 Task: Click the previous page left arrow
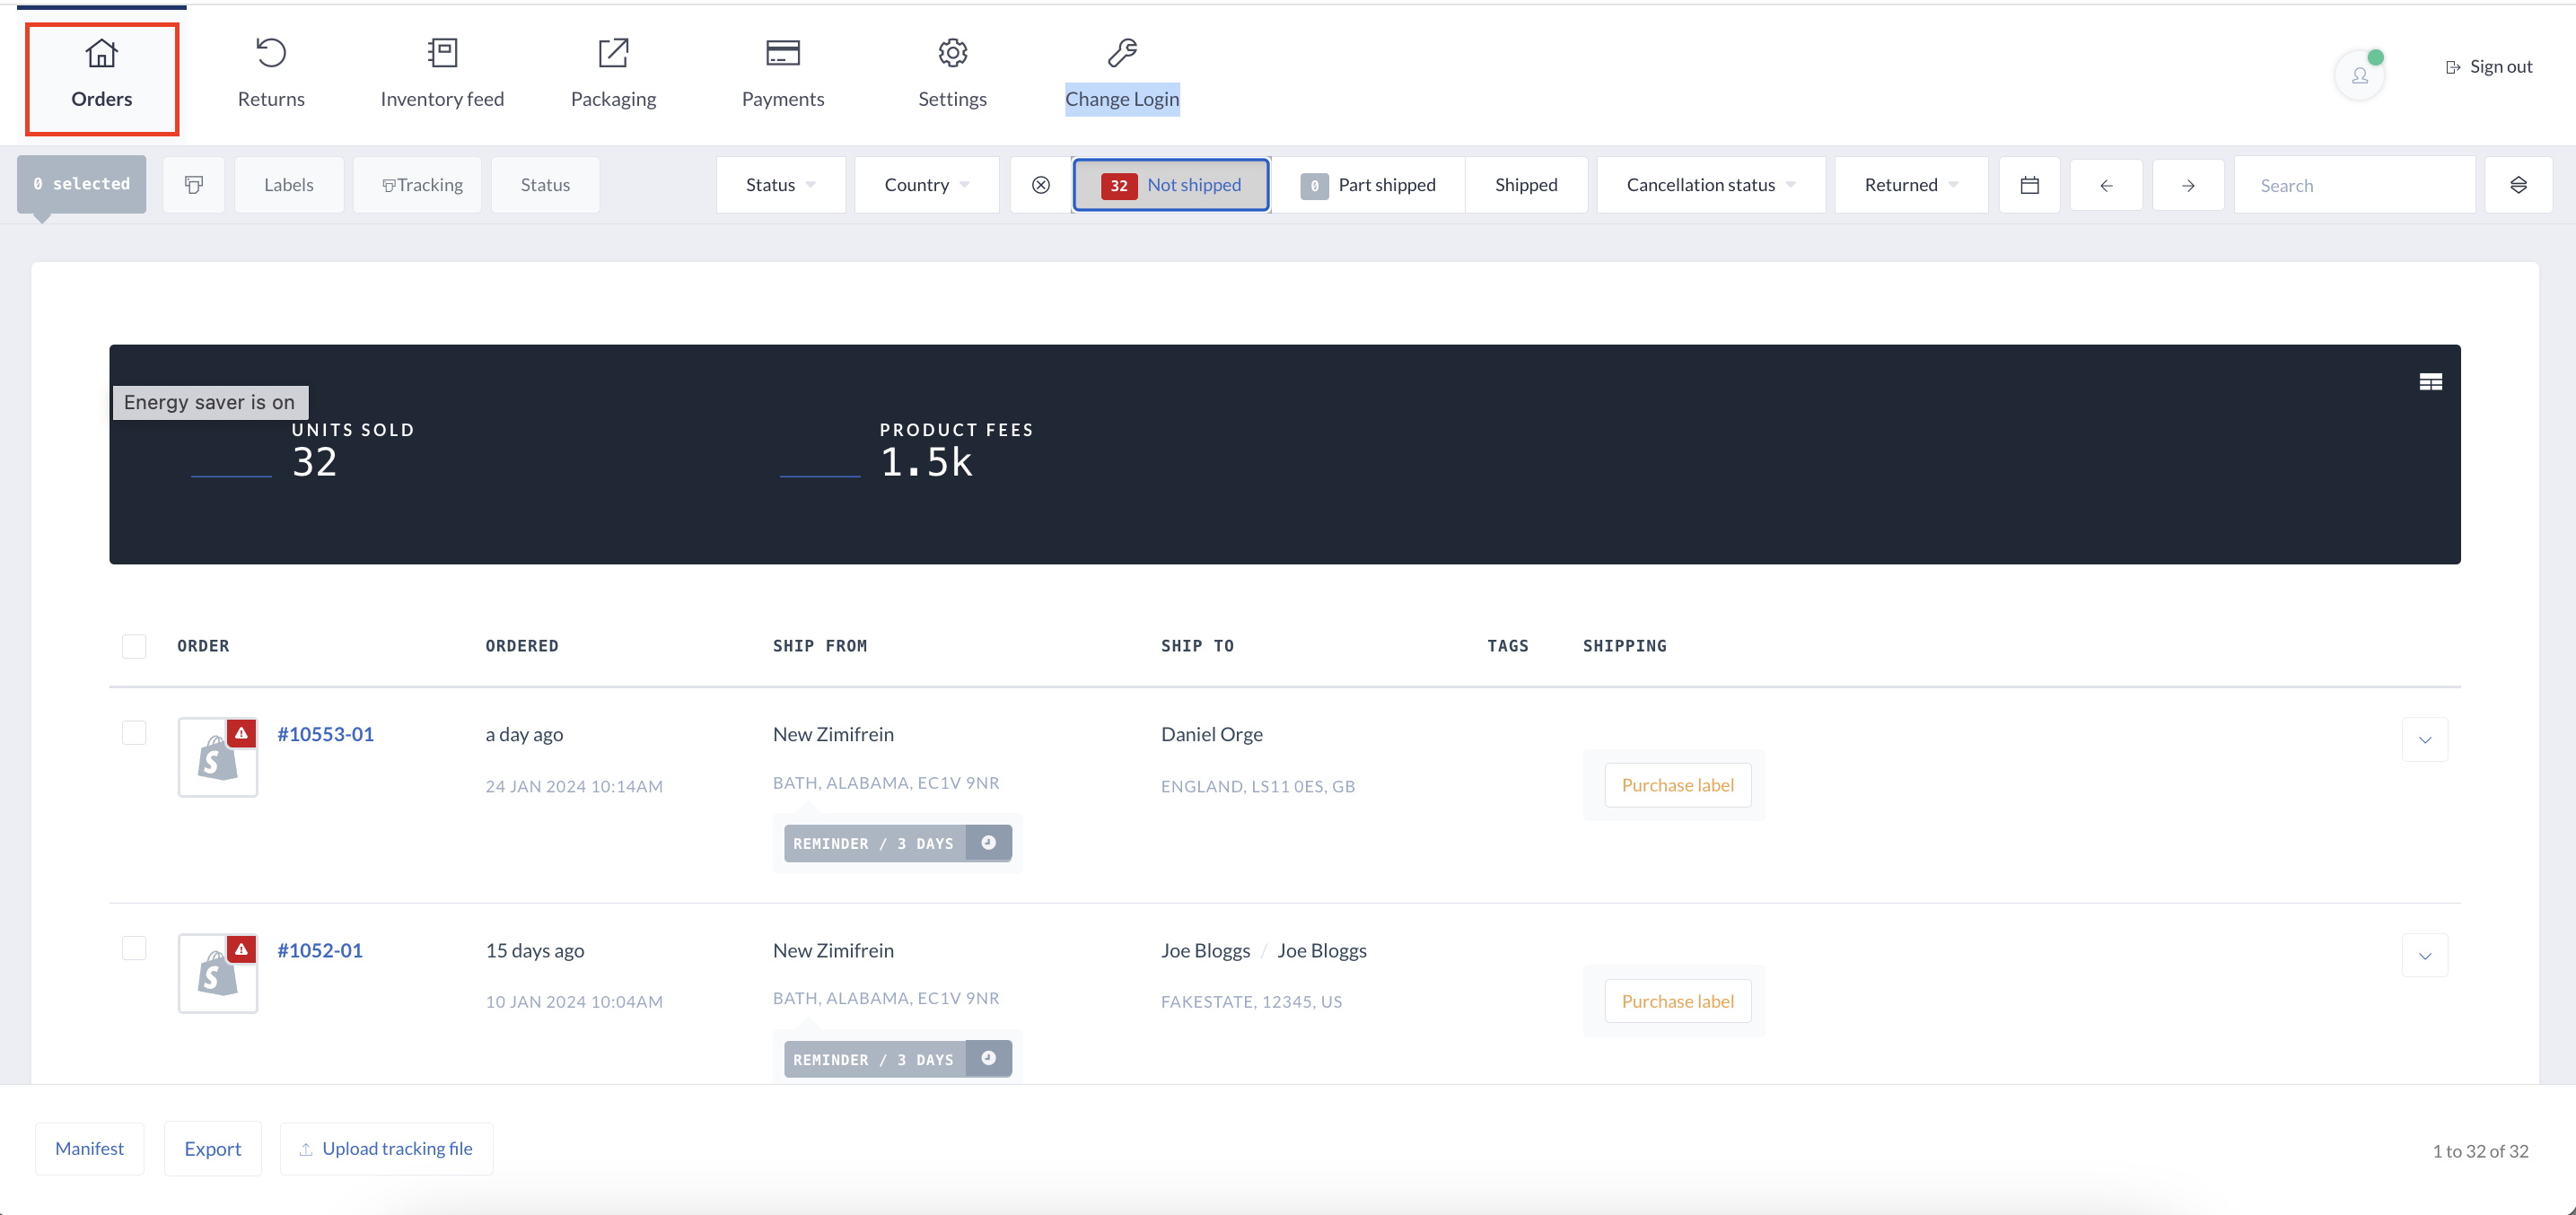tap(2106, 185)
